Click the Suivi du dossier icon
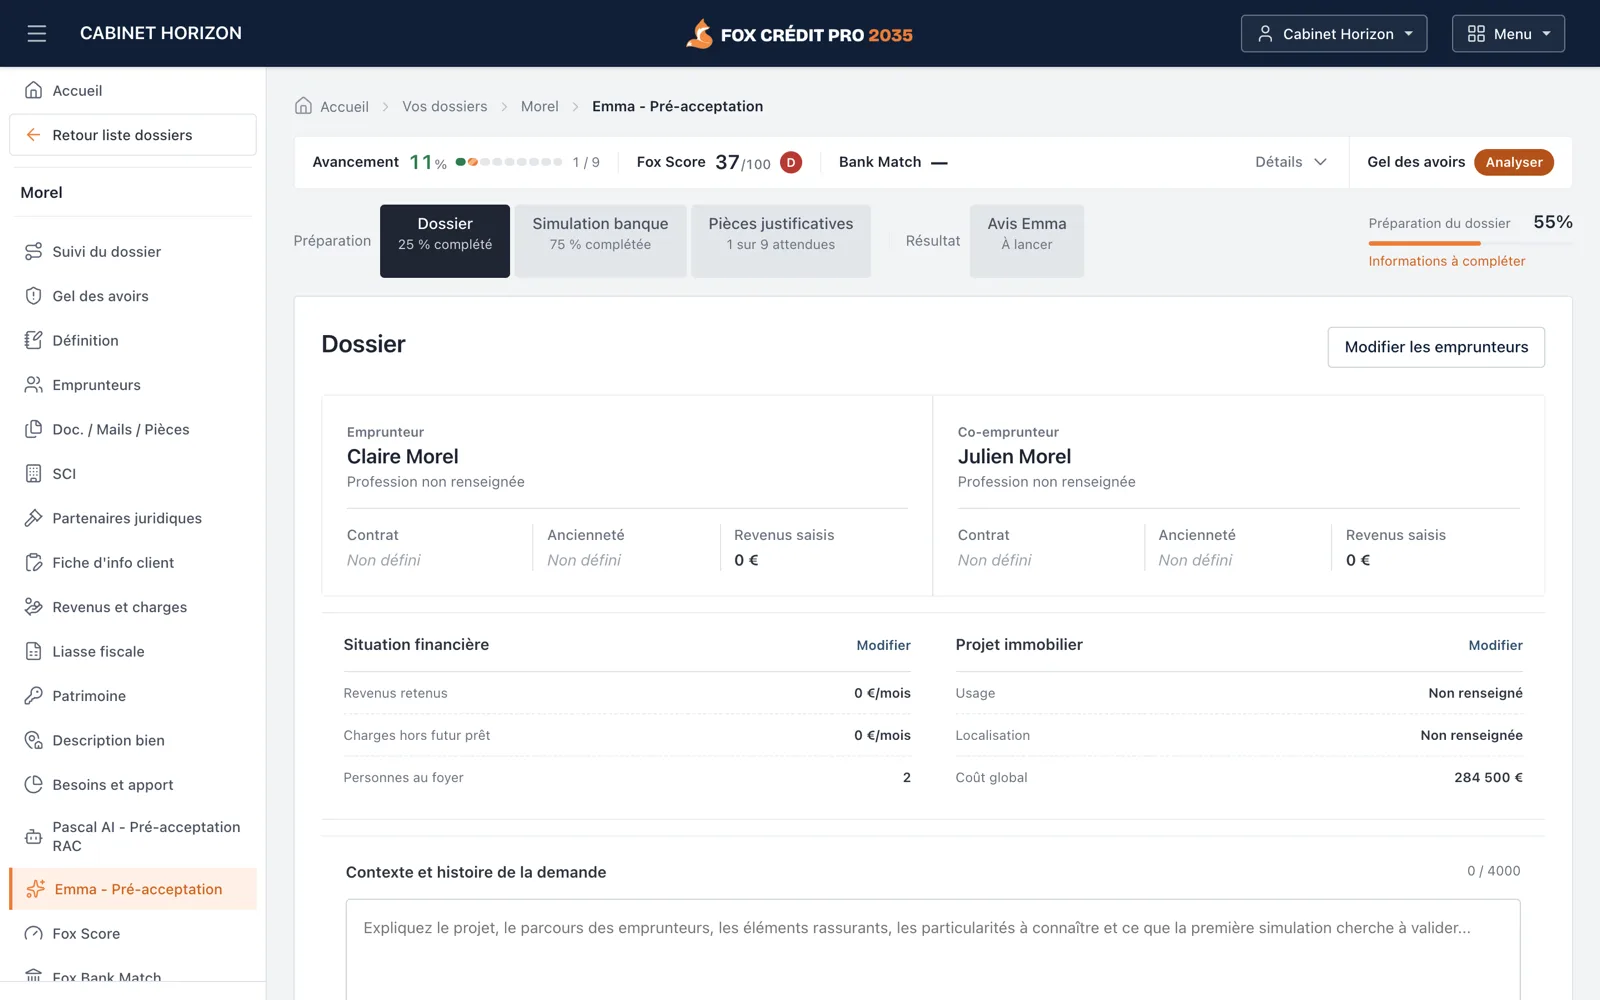This screenshot has width=1600, height=1000. click(x=33, y=251)
